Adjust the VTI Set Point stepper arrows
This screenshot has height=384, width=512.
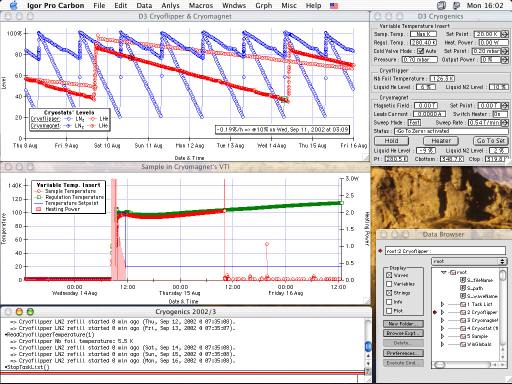point(504,34)
